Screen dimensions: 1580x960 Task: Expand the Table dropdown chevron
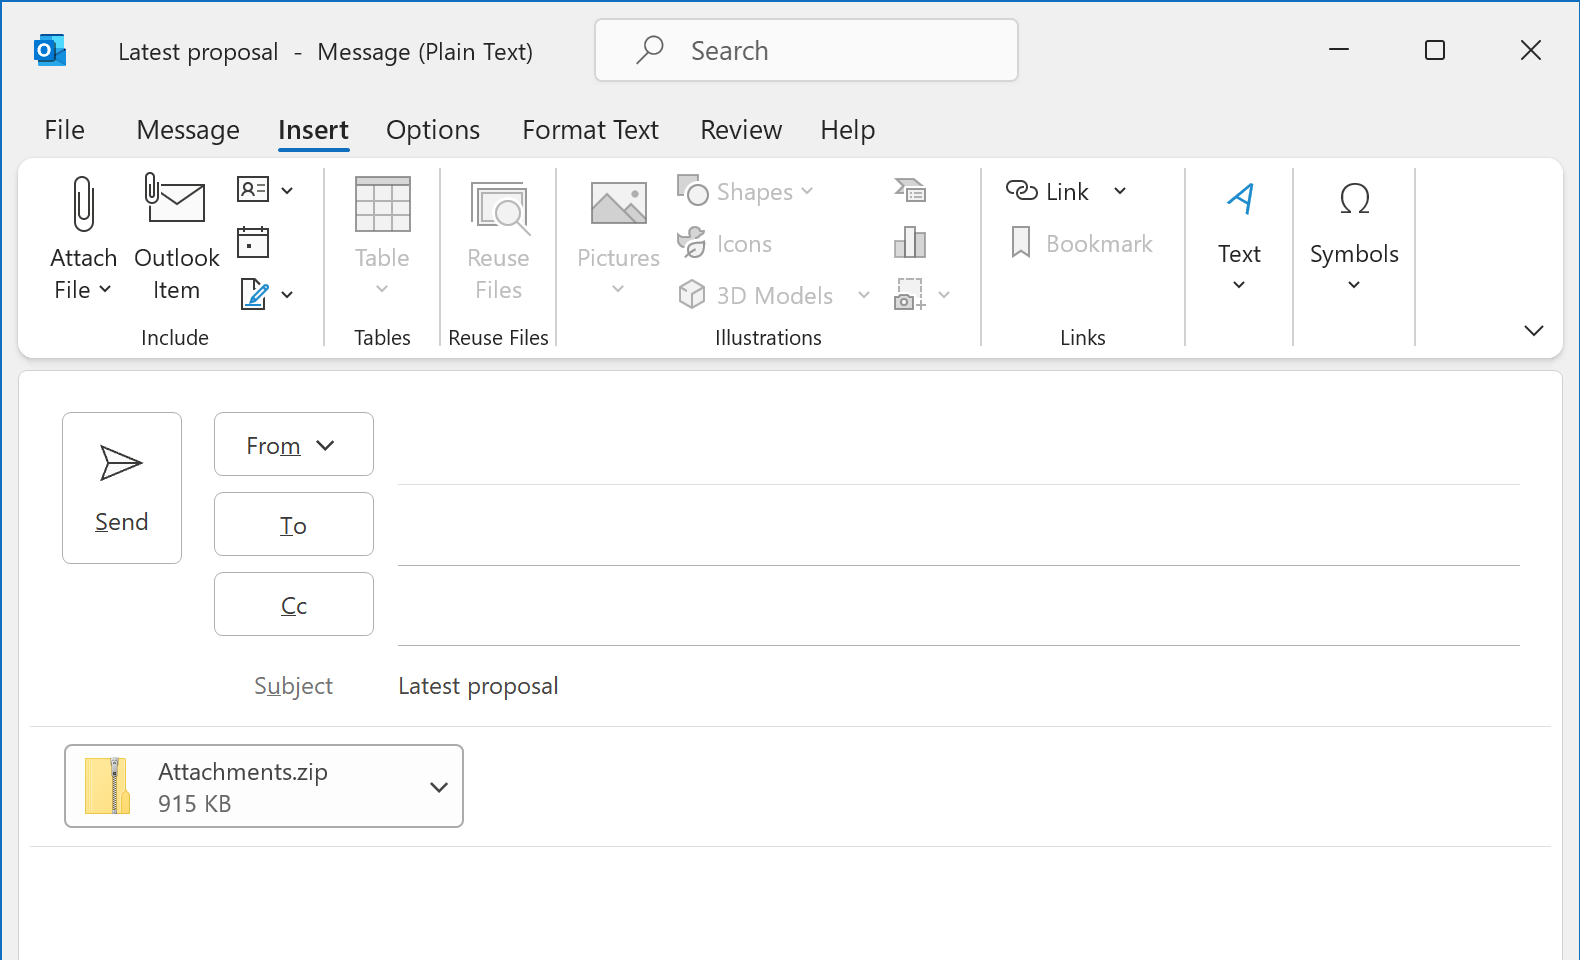[x=382, y=289]
